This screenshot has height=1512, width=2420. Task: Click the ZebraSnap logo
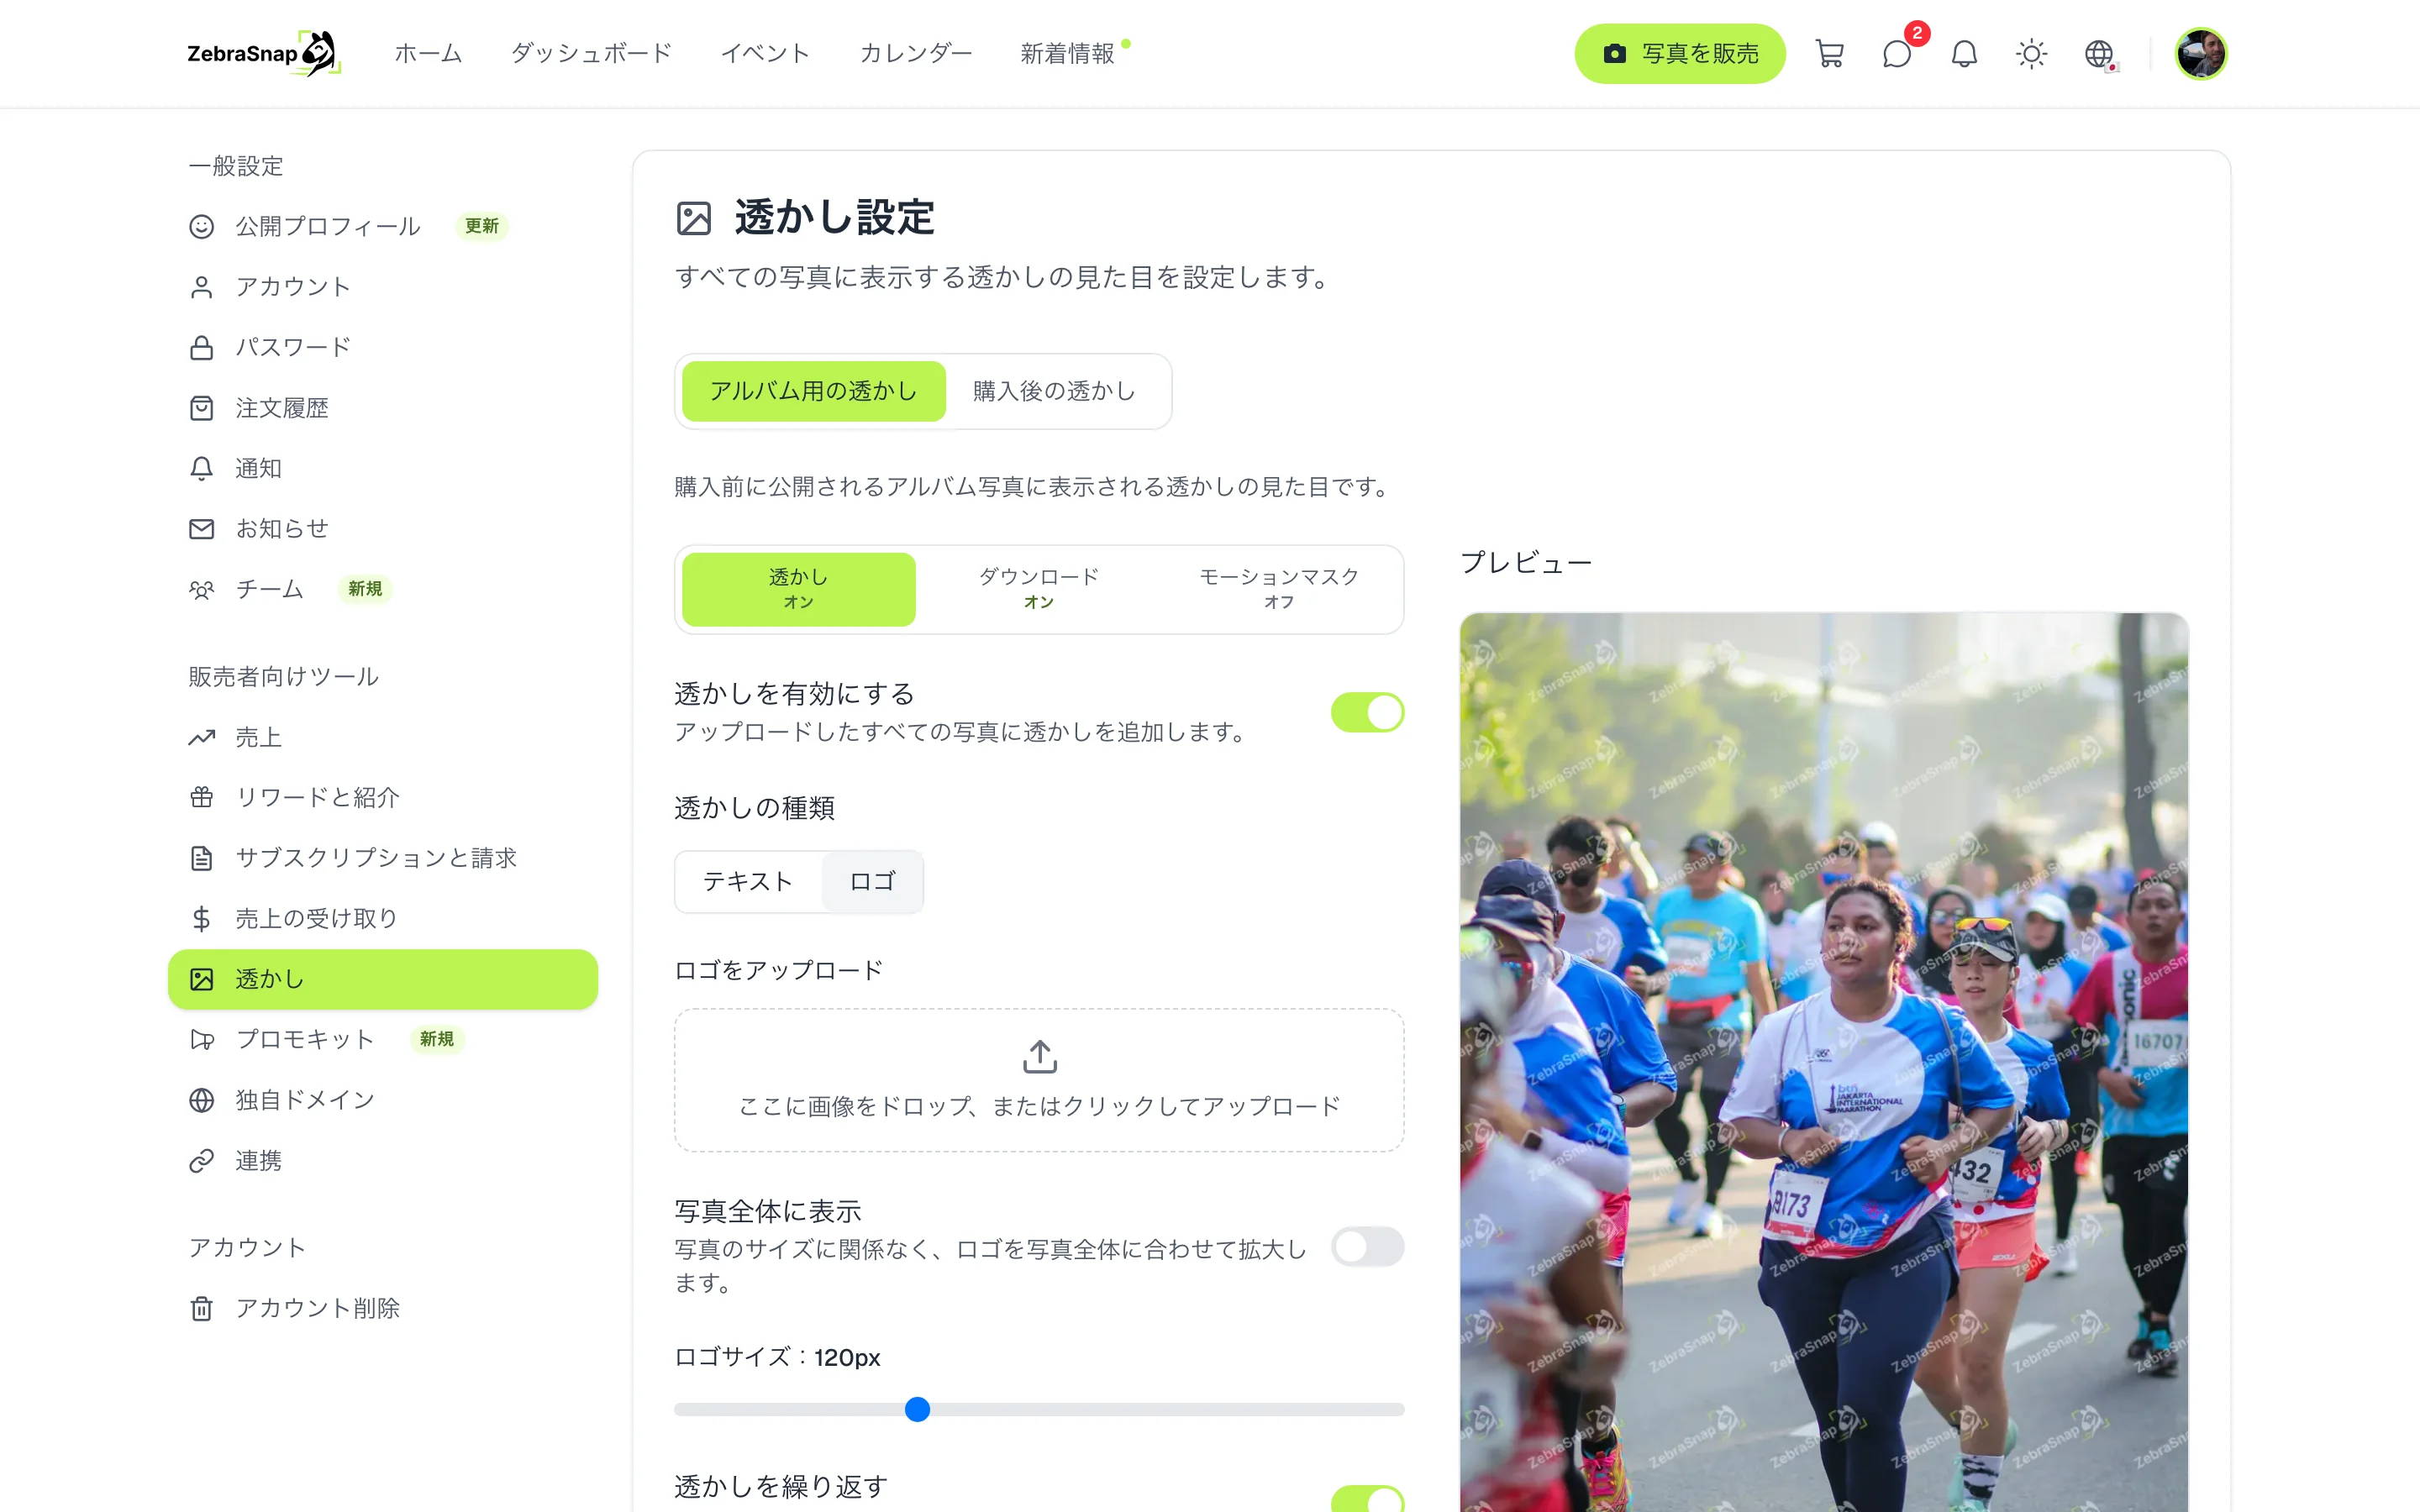(x=264, y=54)
